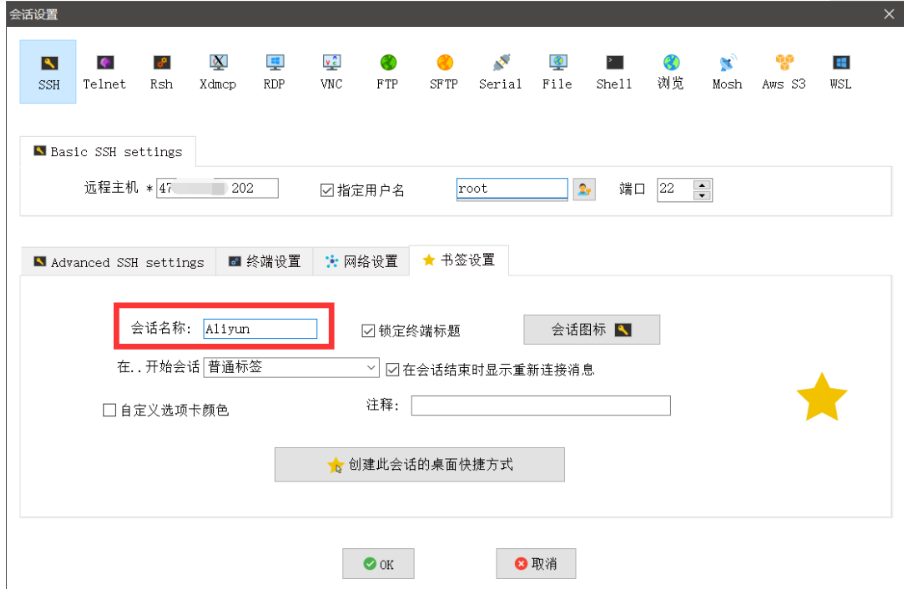
Task: Select the FTP session type
Action: pos(387,72)
